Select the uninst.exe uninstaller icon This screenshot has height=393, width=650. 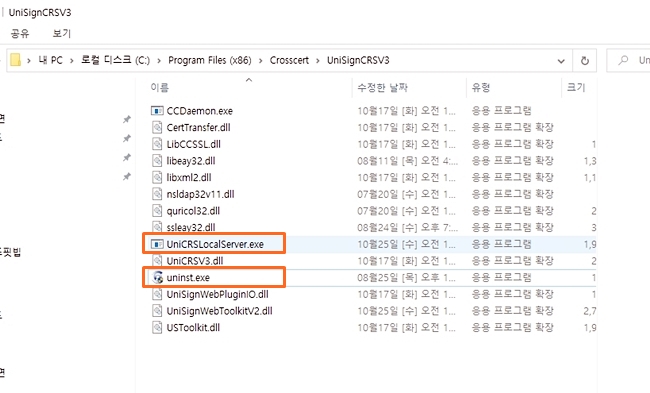[158, 277]
